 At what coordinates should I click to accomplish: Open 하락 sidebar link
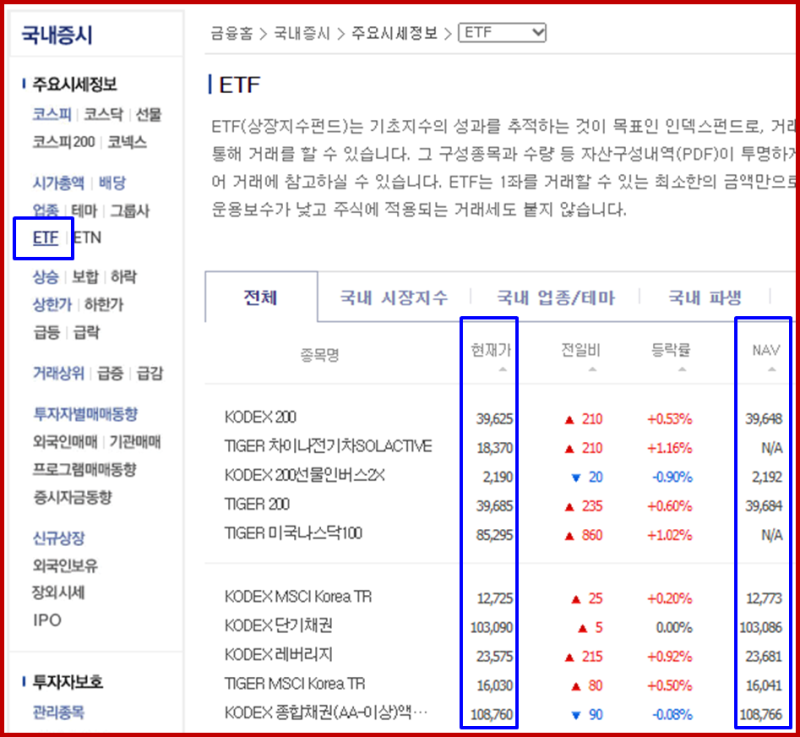pyautogui.click(x=123, y=277)
